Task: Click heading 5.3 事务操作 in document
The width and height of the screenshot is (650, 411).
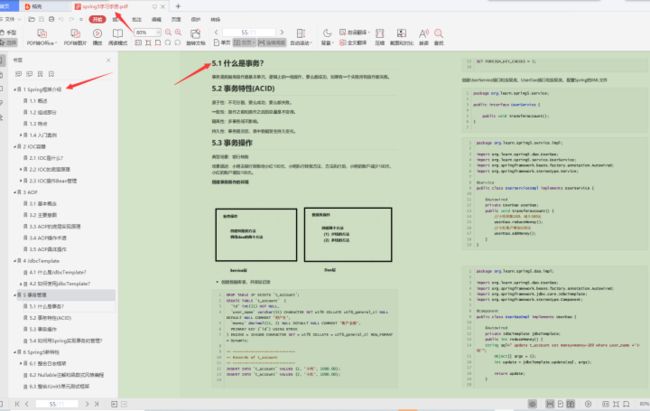Action: click(x=232, y=143)
